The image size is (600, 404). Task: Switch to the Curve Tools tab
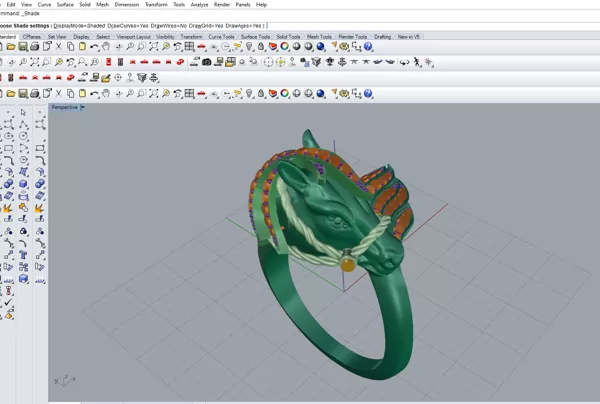pos(221,37)
